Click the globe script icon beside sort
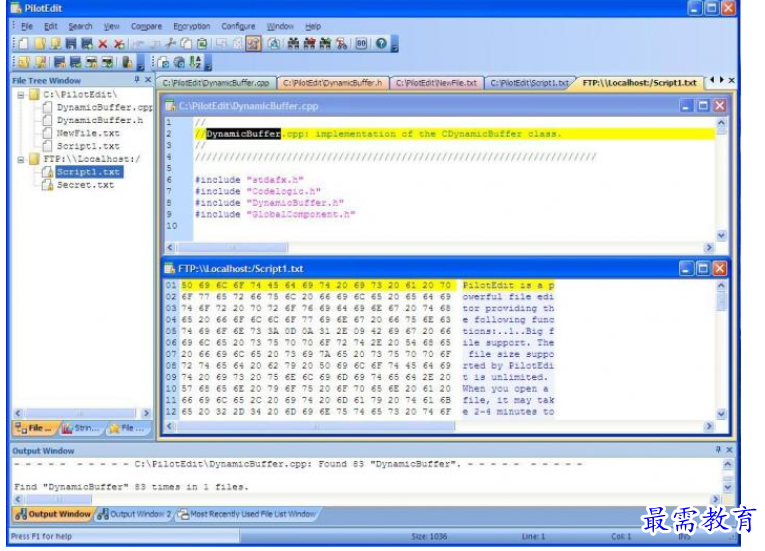The width and height of the screenshot is (765, 551). (x=180, y=62)
